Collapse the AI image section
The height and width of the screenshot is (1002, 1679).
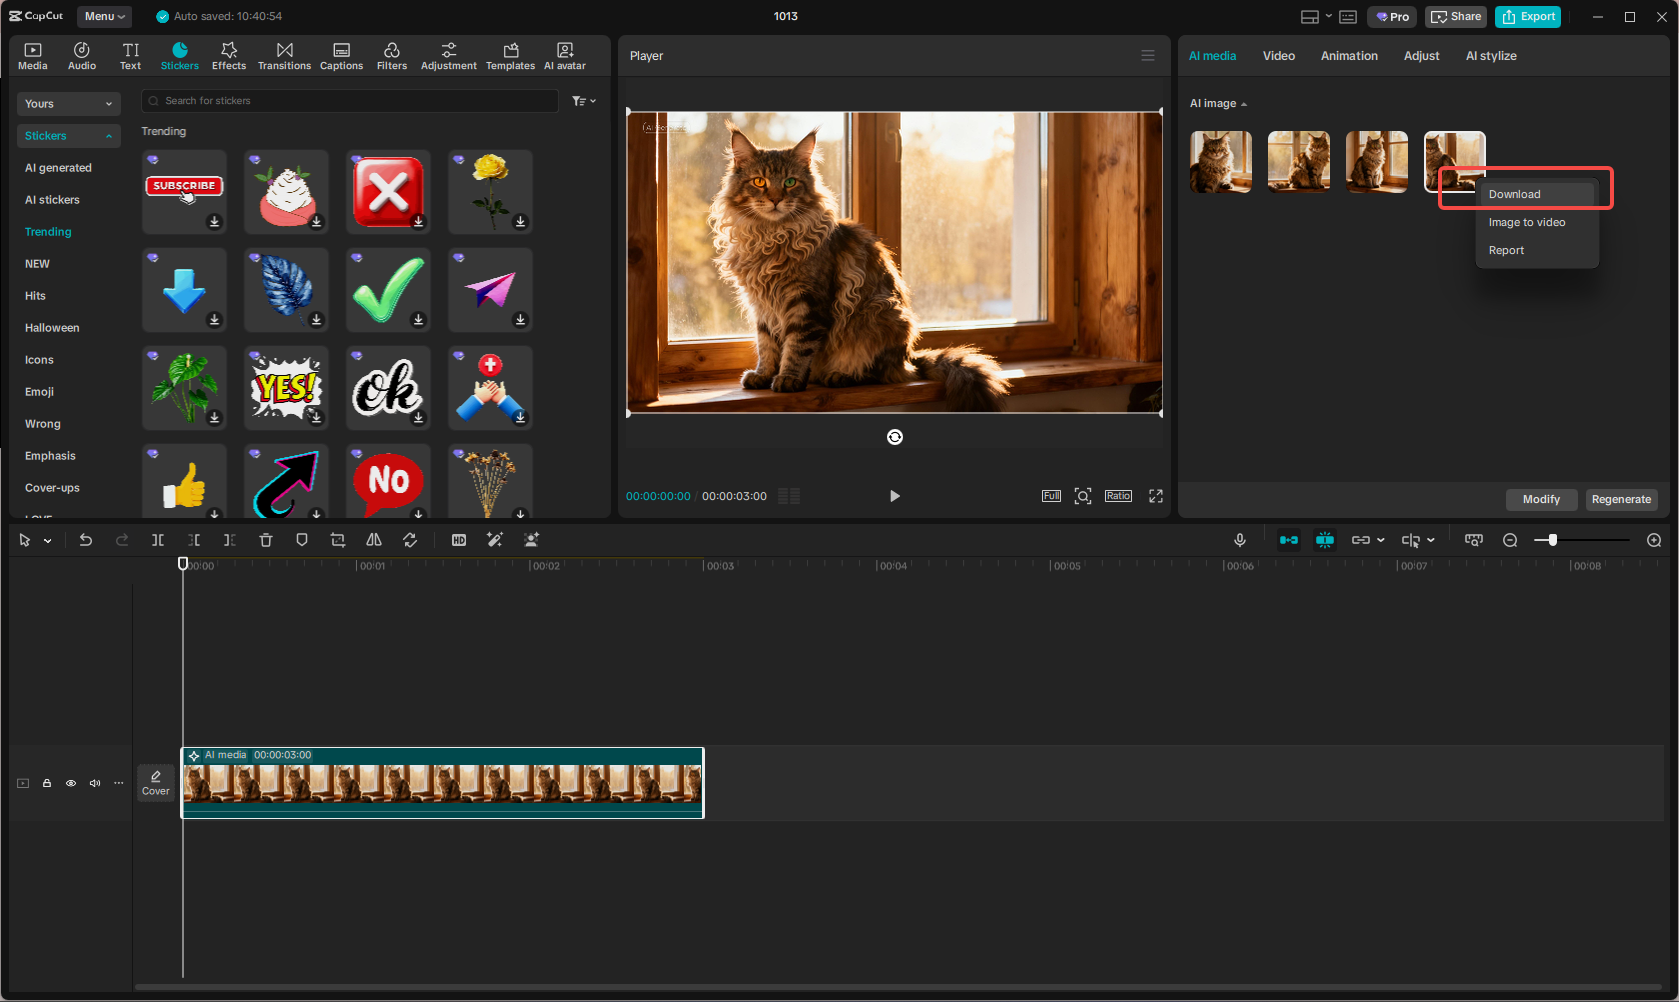(1243, 103)
